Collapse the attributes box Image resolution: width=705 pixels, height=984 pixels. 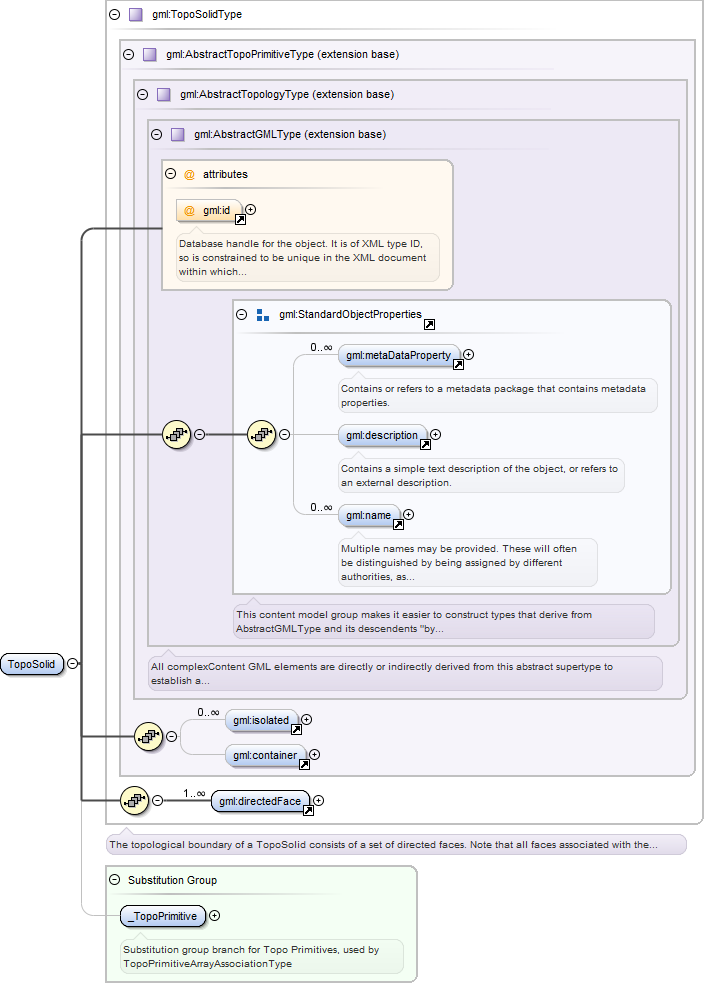(170, 174)
